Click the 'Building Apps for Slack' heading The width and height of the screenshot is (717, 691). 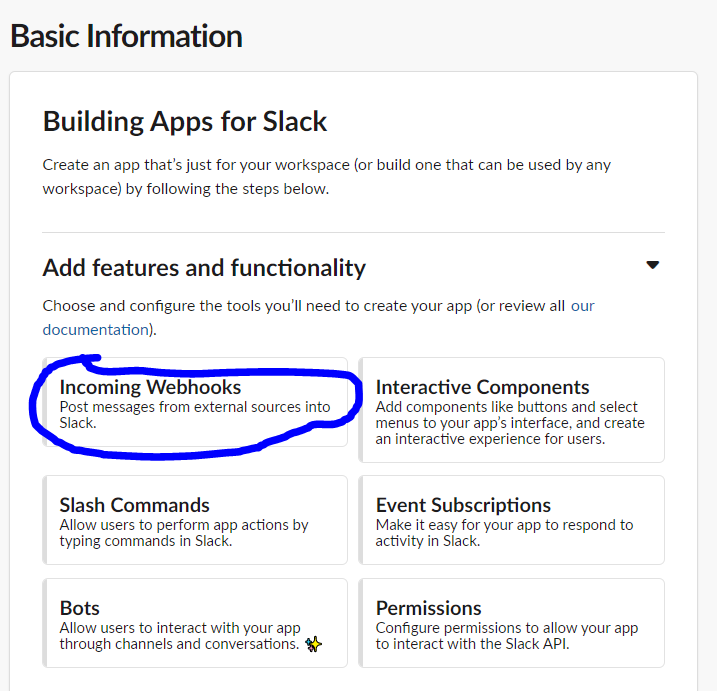tap(185, 121)
